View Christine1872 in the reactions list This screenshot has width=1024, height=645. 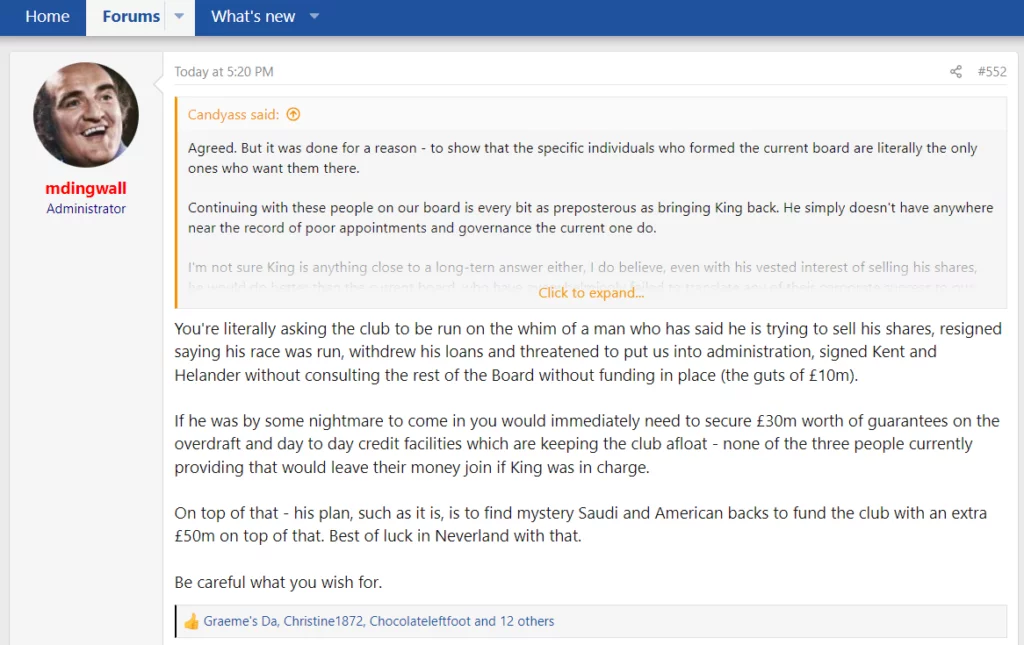[322, 621]
